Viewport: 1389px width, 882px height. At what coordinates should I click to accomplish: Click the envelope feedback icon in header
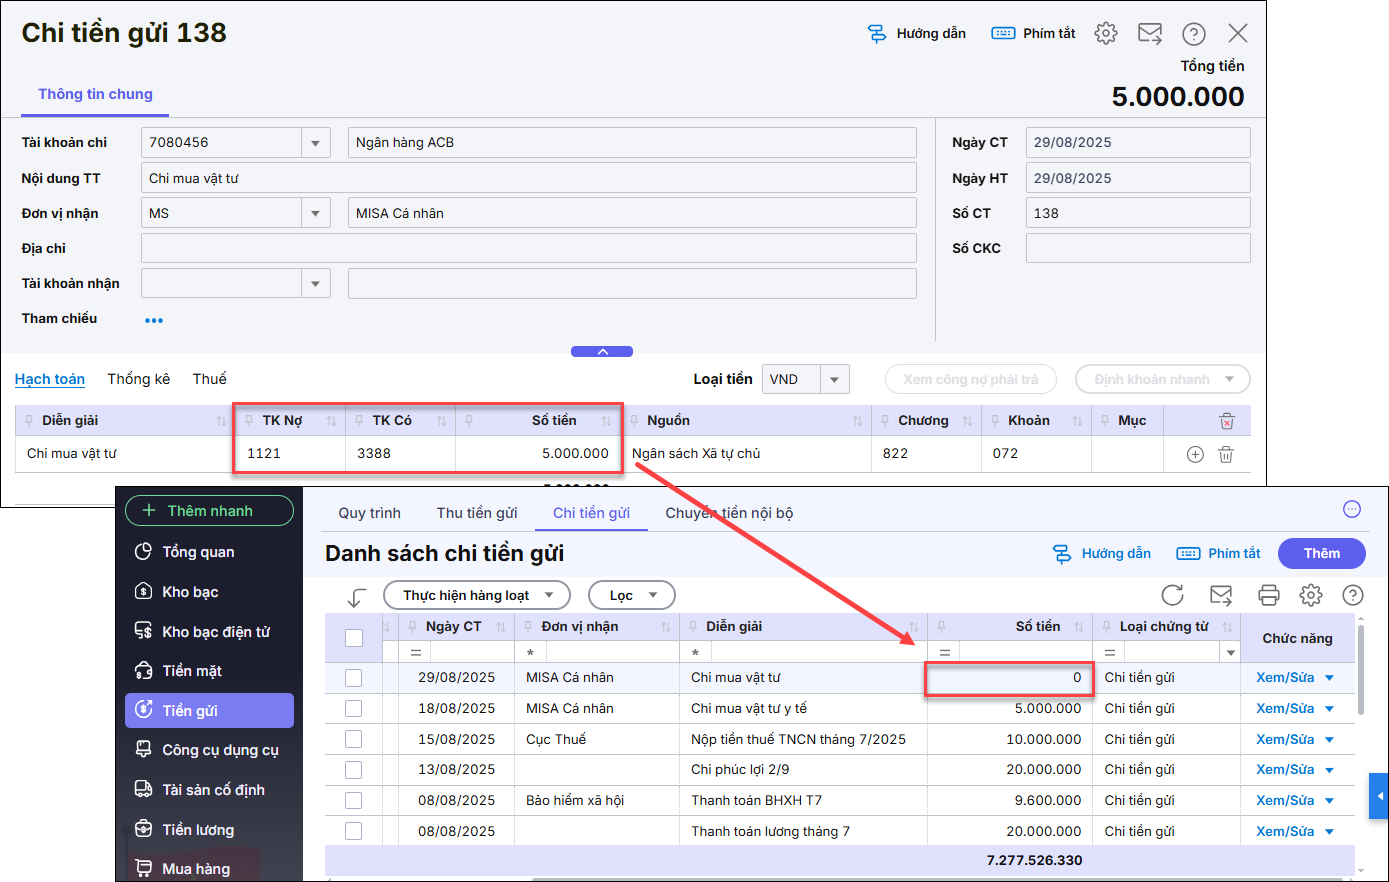pyautogui.click(x=1150, y=33)
